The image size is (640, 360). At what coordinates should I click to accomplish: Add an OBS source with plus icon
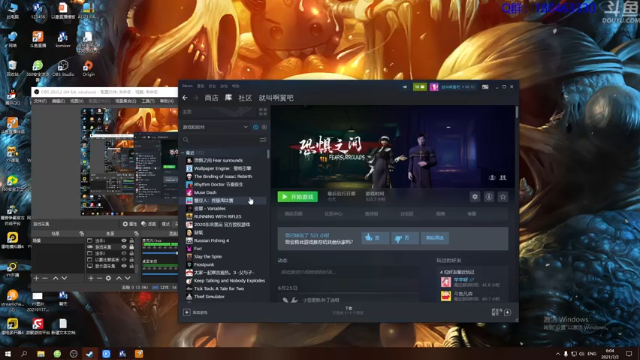(91, 278)
